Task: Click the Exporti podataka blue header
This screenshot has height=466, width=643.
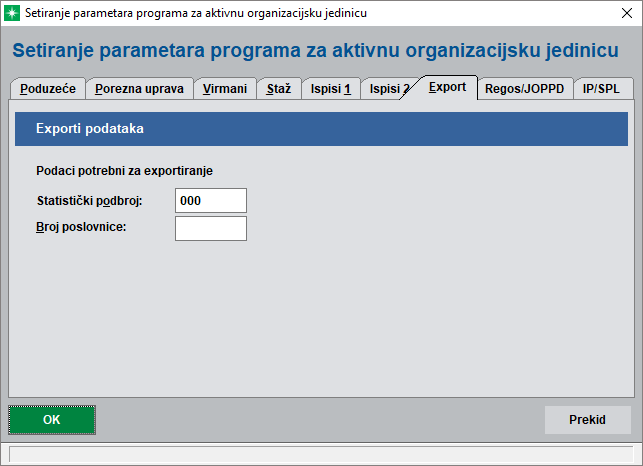Action: click(x=321, y=130)
